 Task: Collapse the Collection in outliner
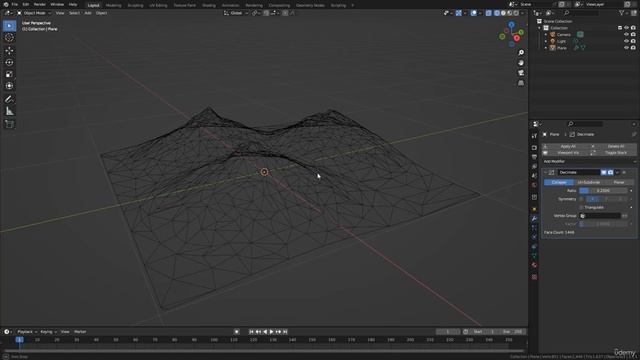click(x=539, y=28)
